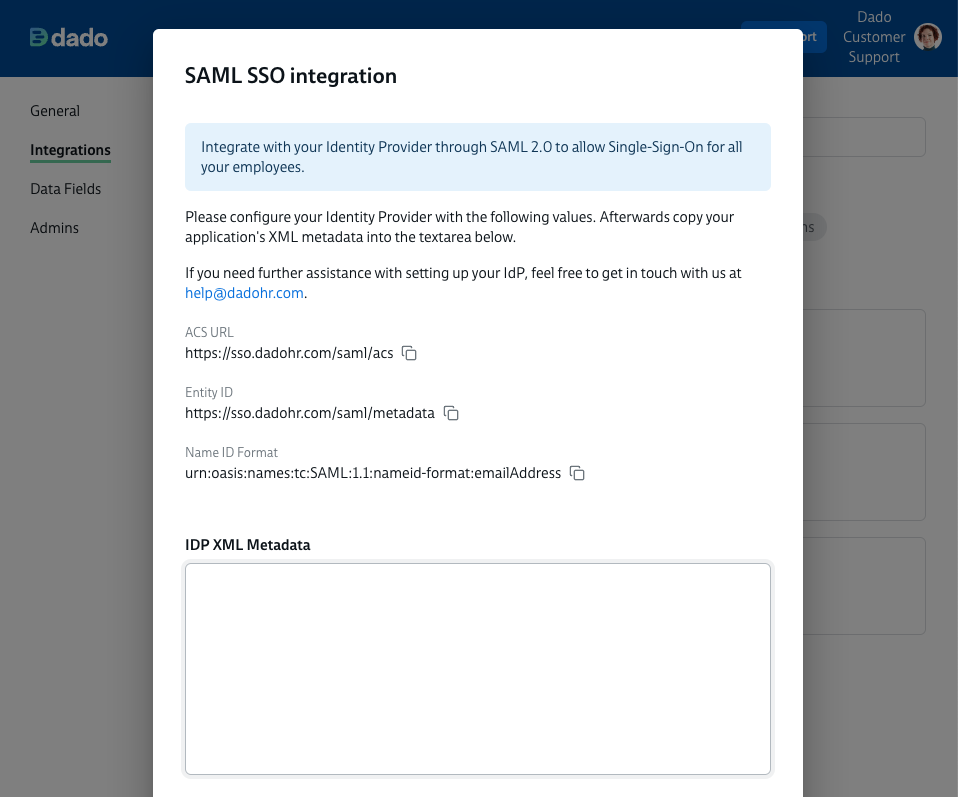Click the blue SAML 2.0 info banner text
Image resolution: width=958 pixels, height=797 pixels.
(472, 157)
